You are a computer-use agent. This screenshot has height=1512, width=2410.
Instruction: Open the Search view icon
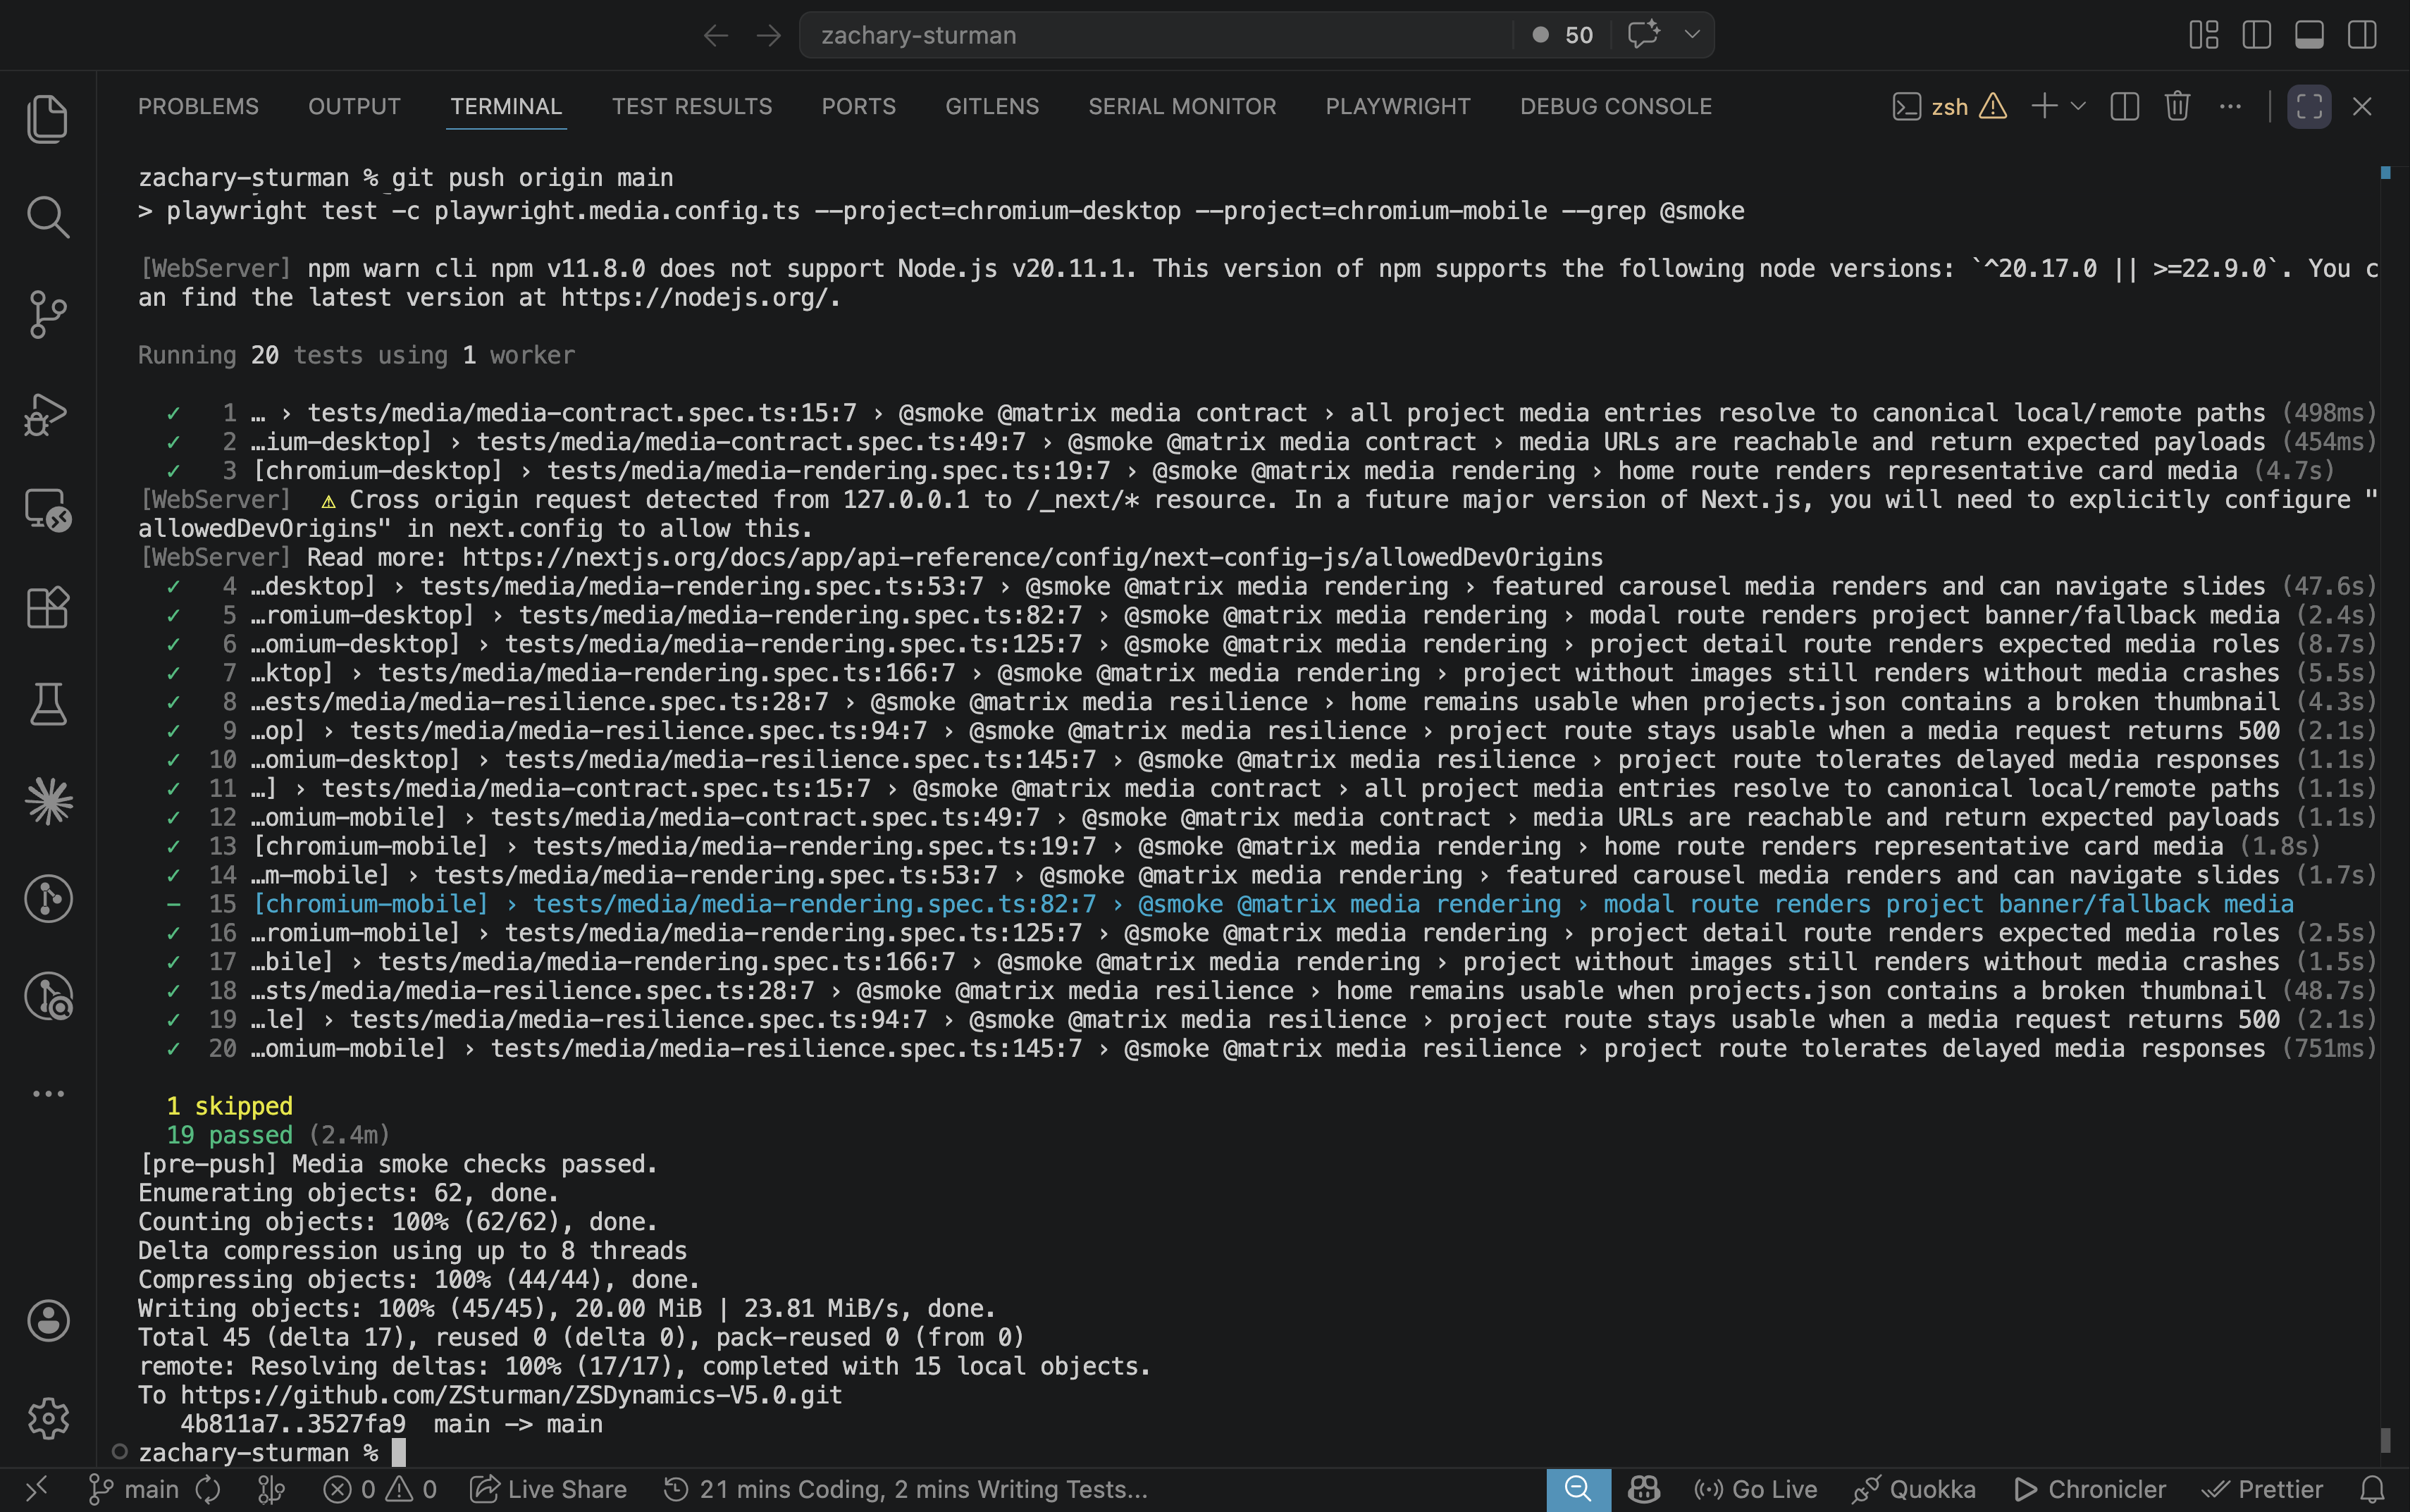pos(47,217)
